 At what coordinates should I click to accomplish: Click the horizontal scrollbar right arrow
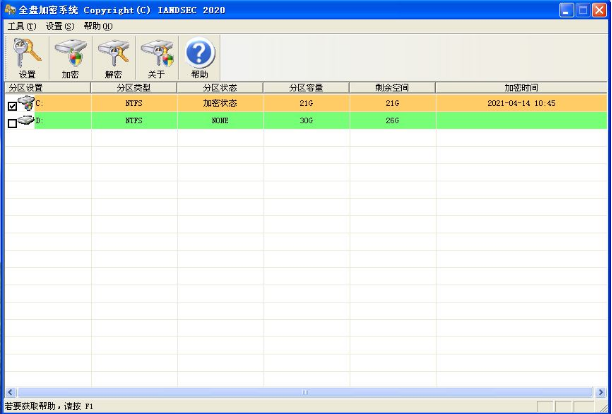click(601, 392)
